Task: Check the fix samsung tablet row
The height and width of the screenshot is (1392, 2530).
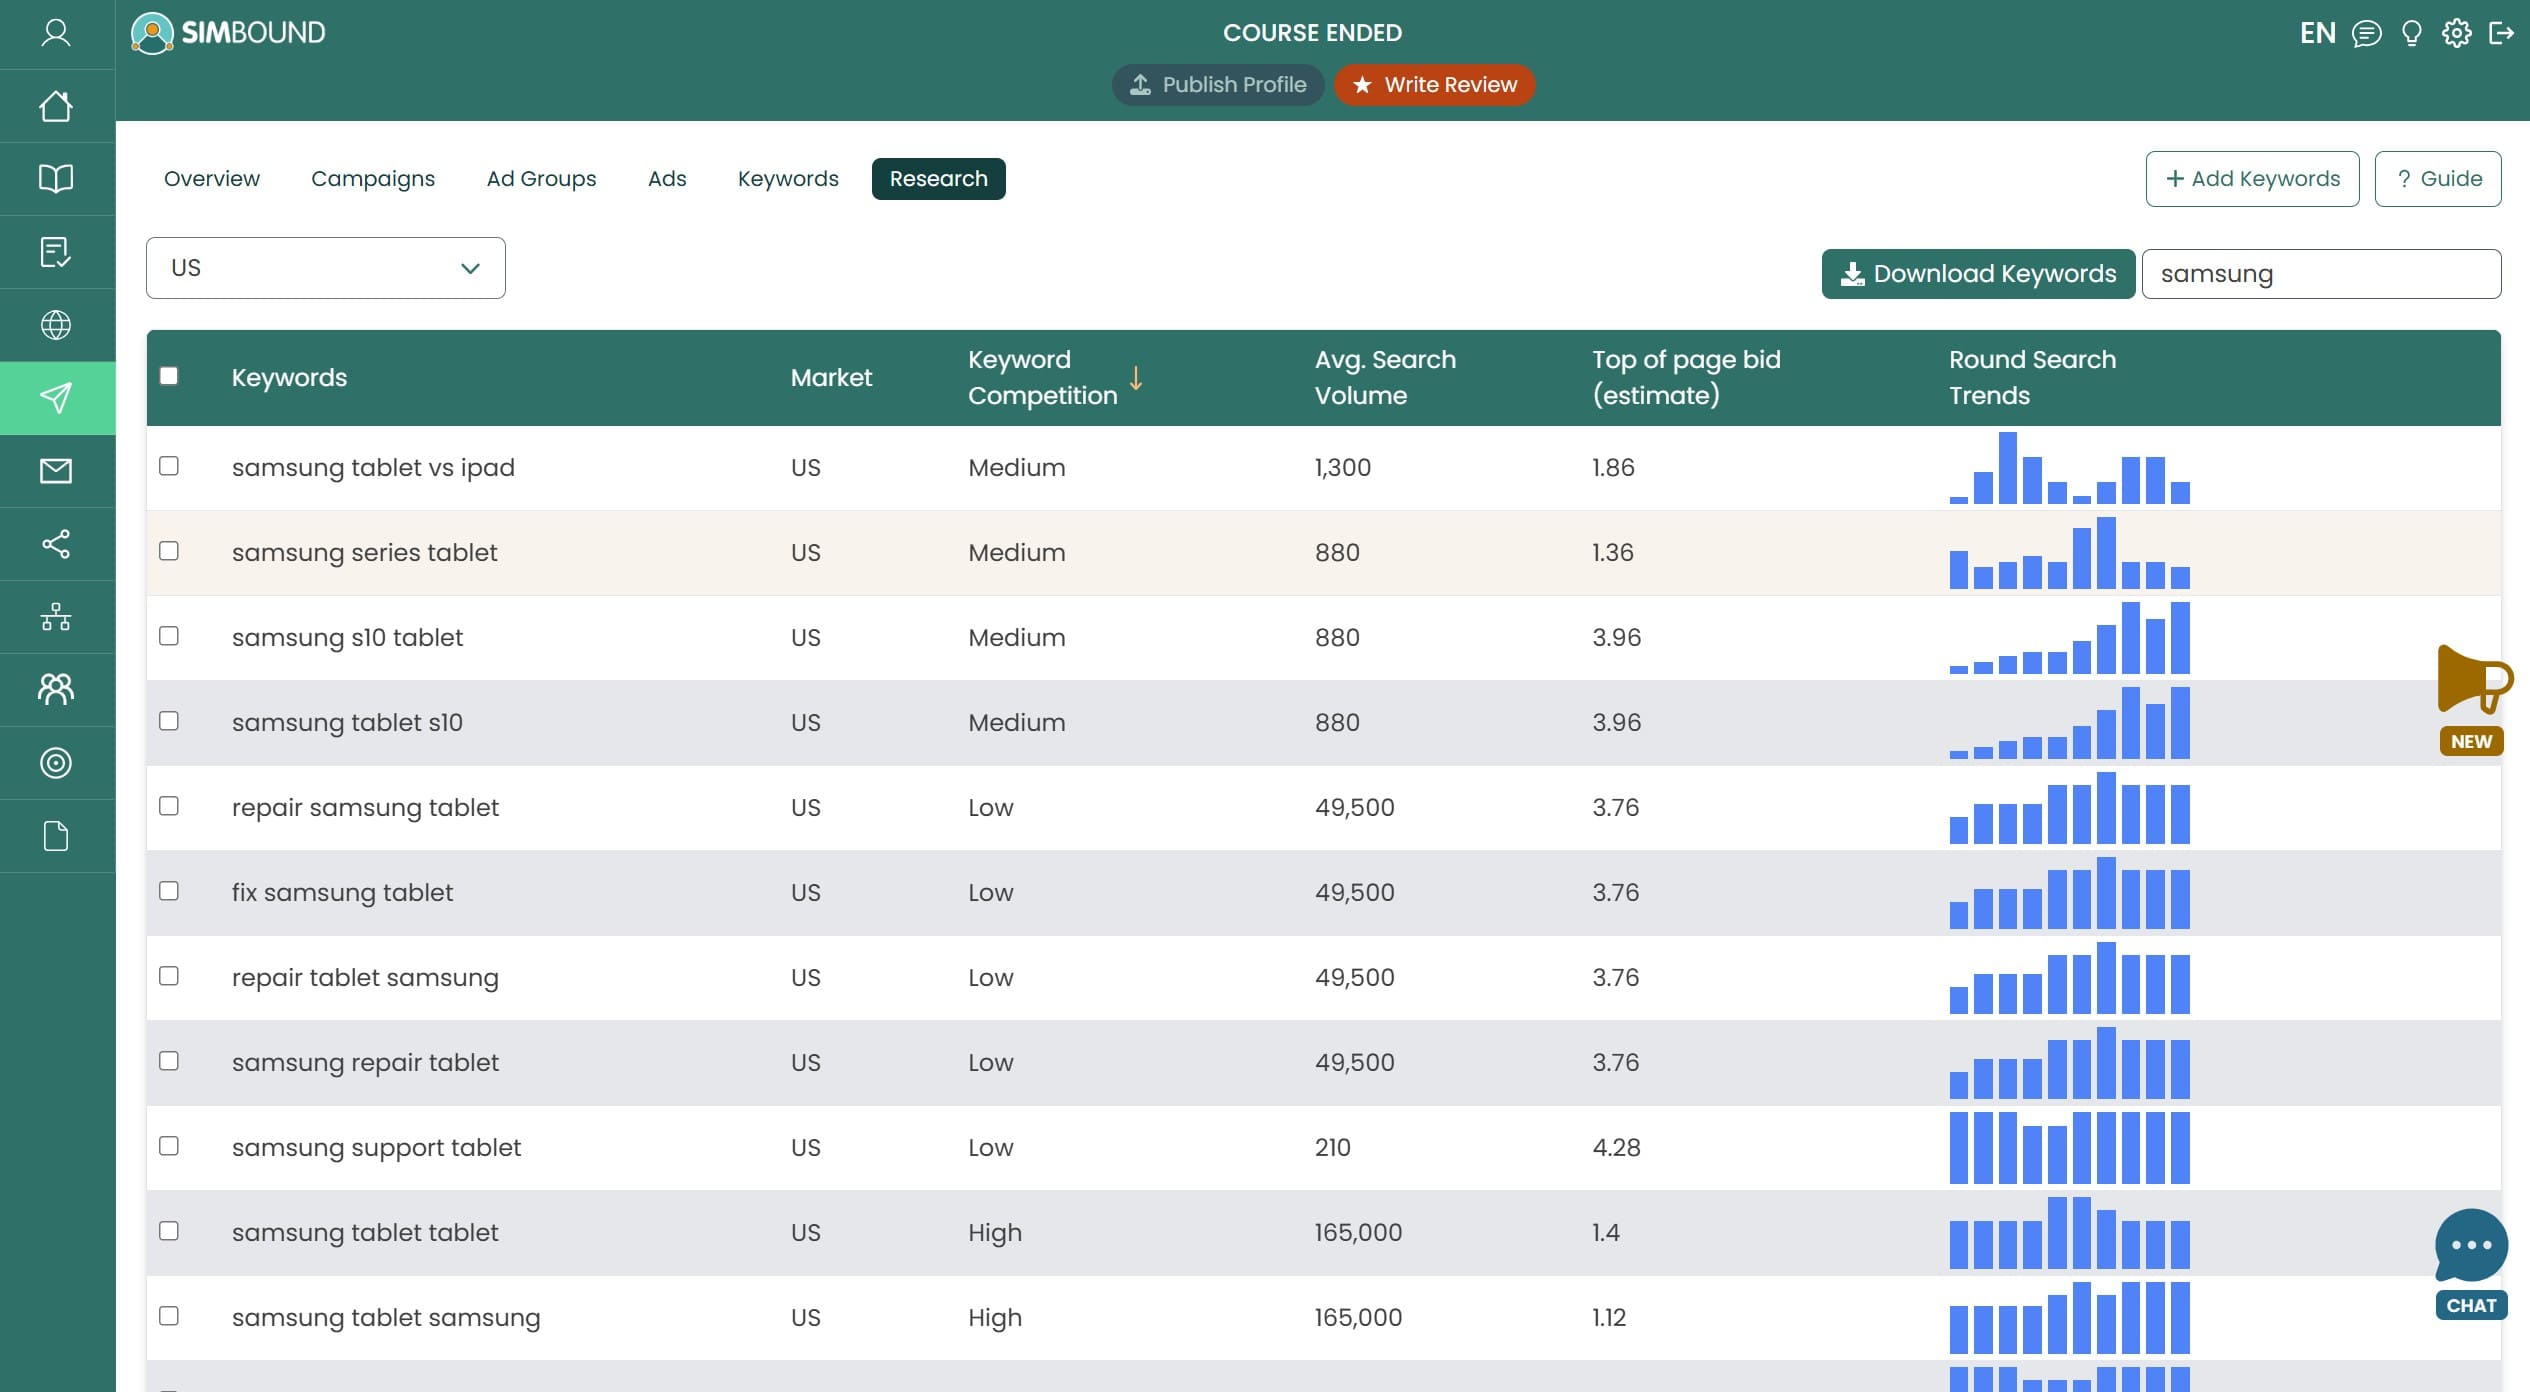Action: tap(169, 892)
